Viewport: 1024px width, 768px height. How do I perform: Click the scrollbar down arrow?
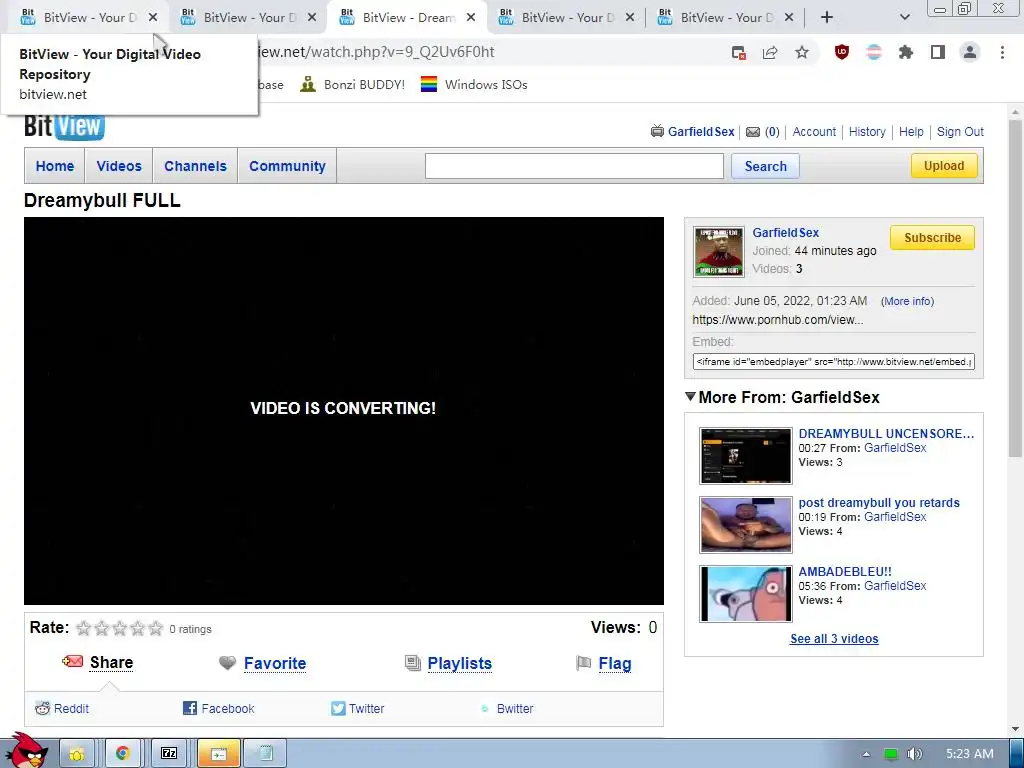[1015, 729]
